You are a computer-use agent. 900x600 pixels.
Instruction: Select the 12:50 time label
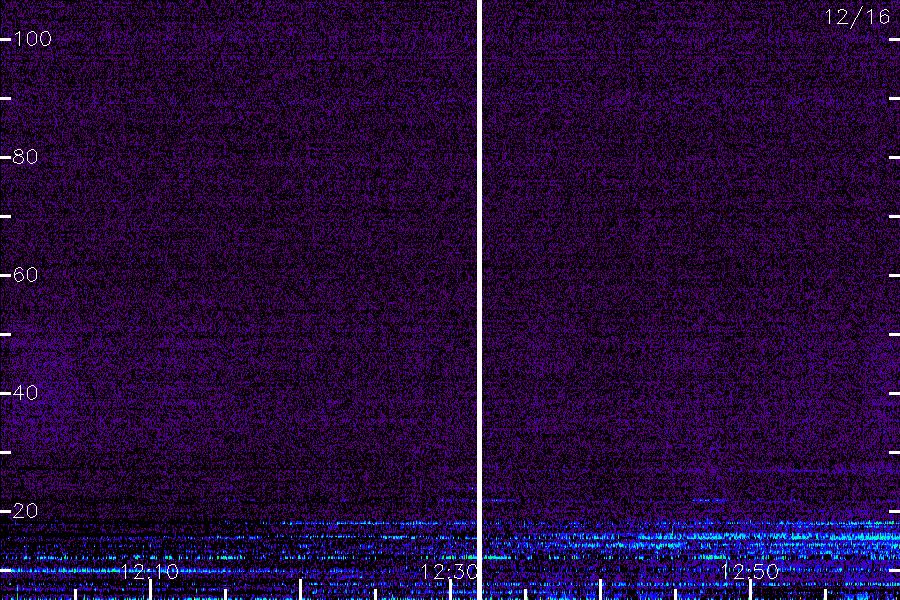coord(750,571)
